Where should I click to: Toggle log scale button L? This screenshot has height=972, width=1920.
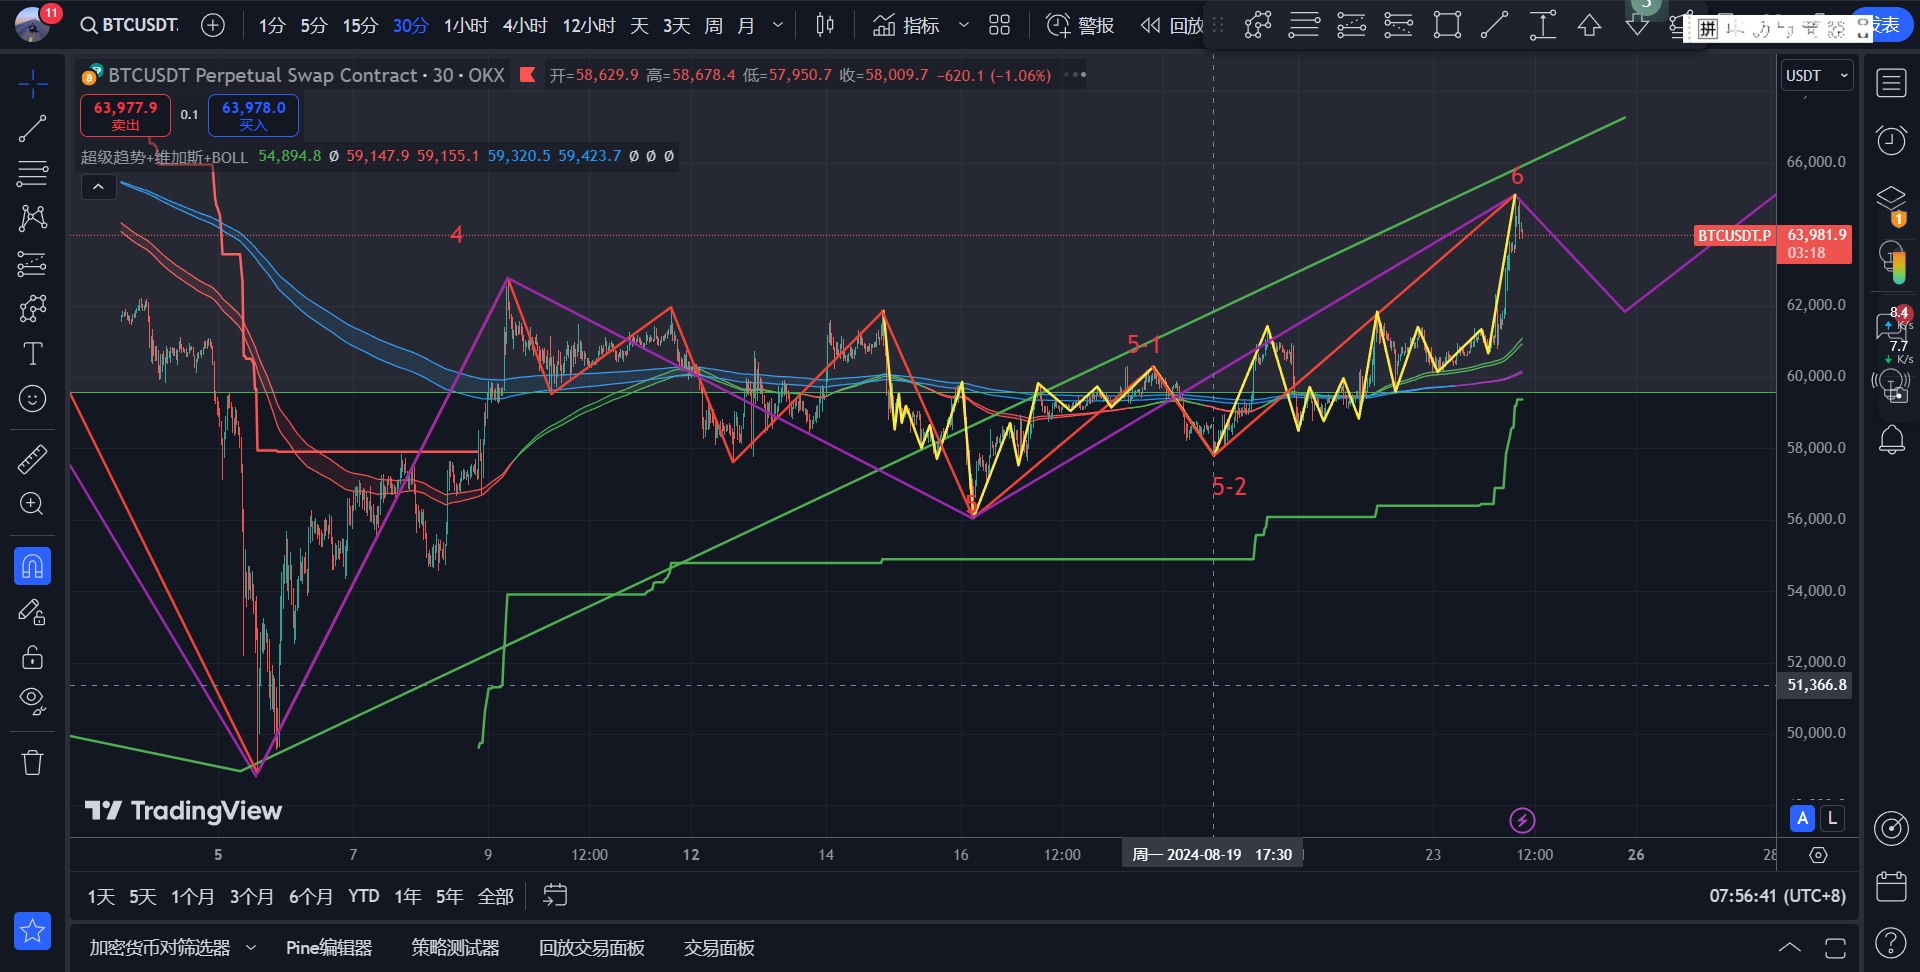coord(1832,818)
